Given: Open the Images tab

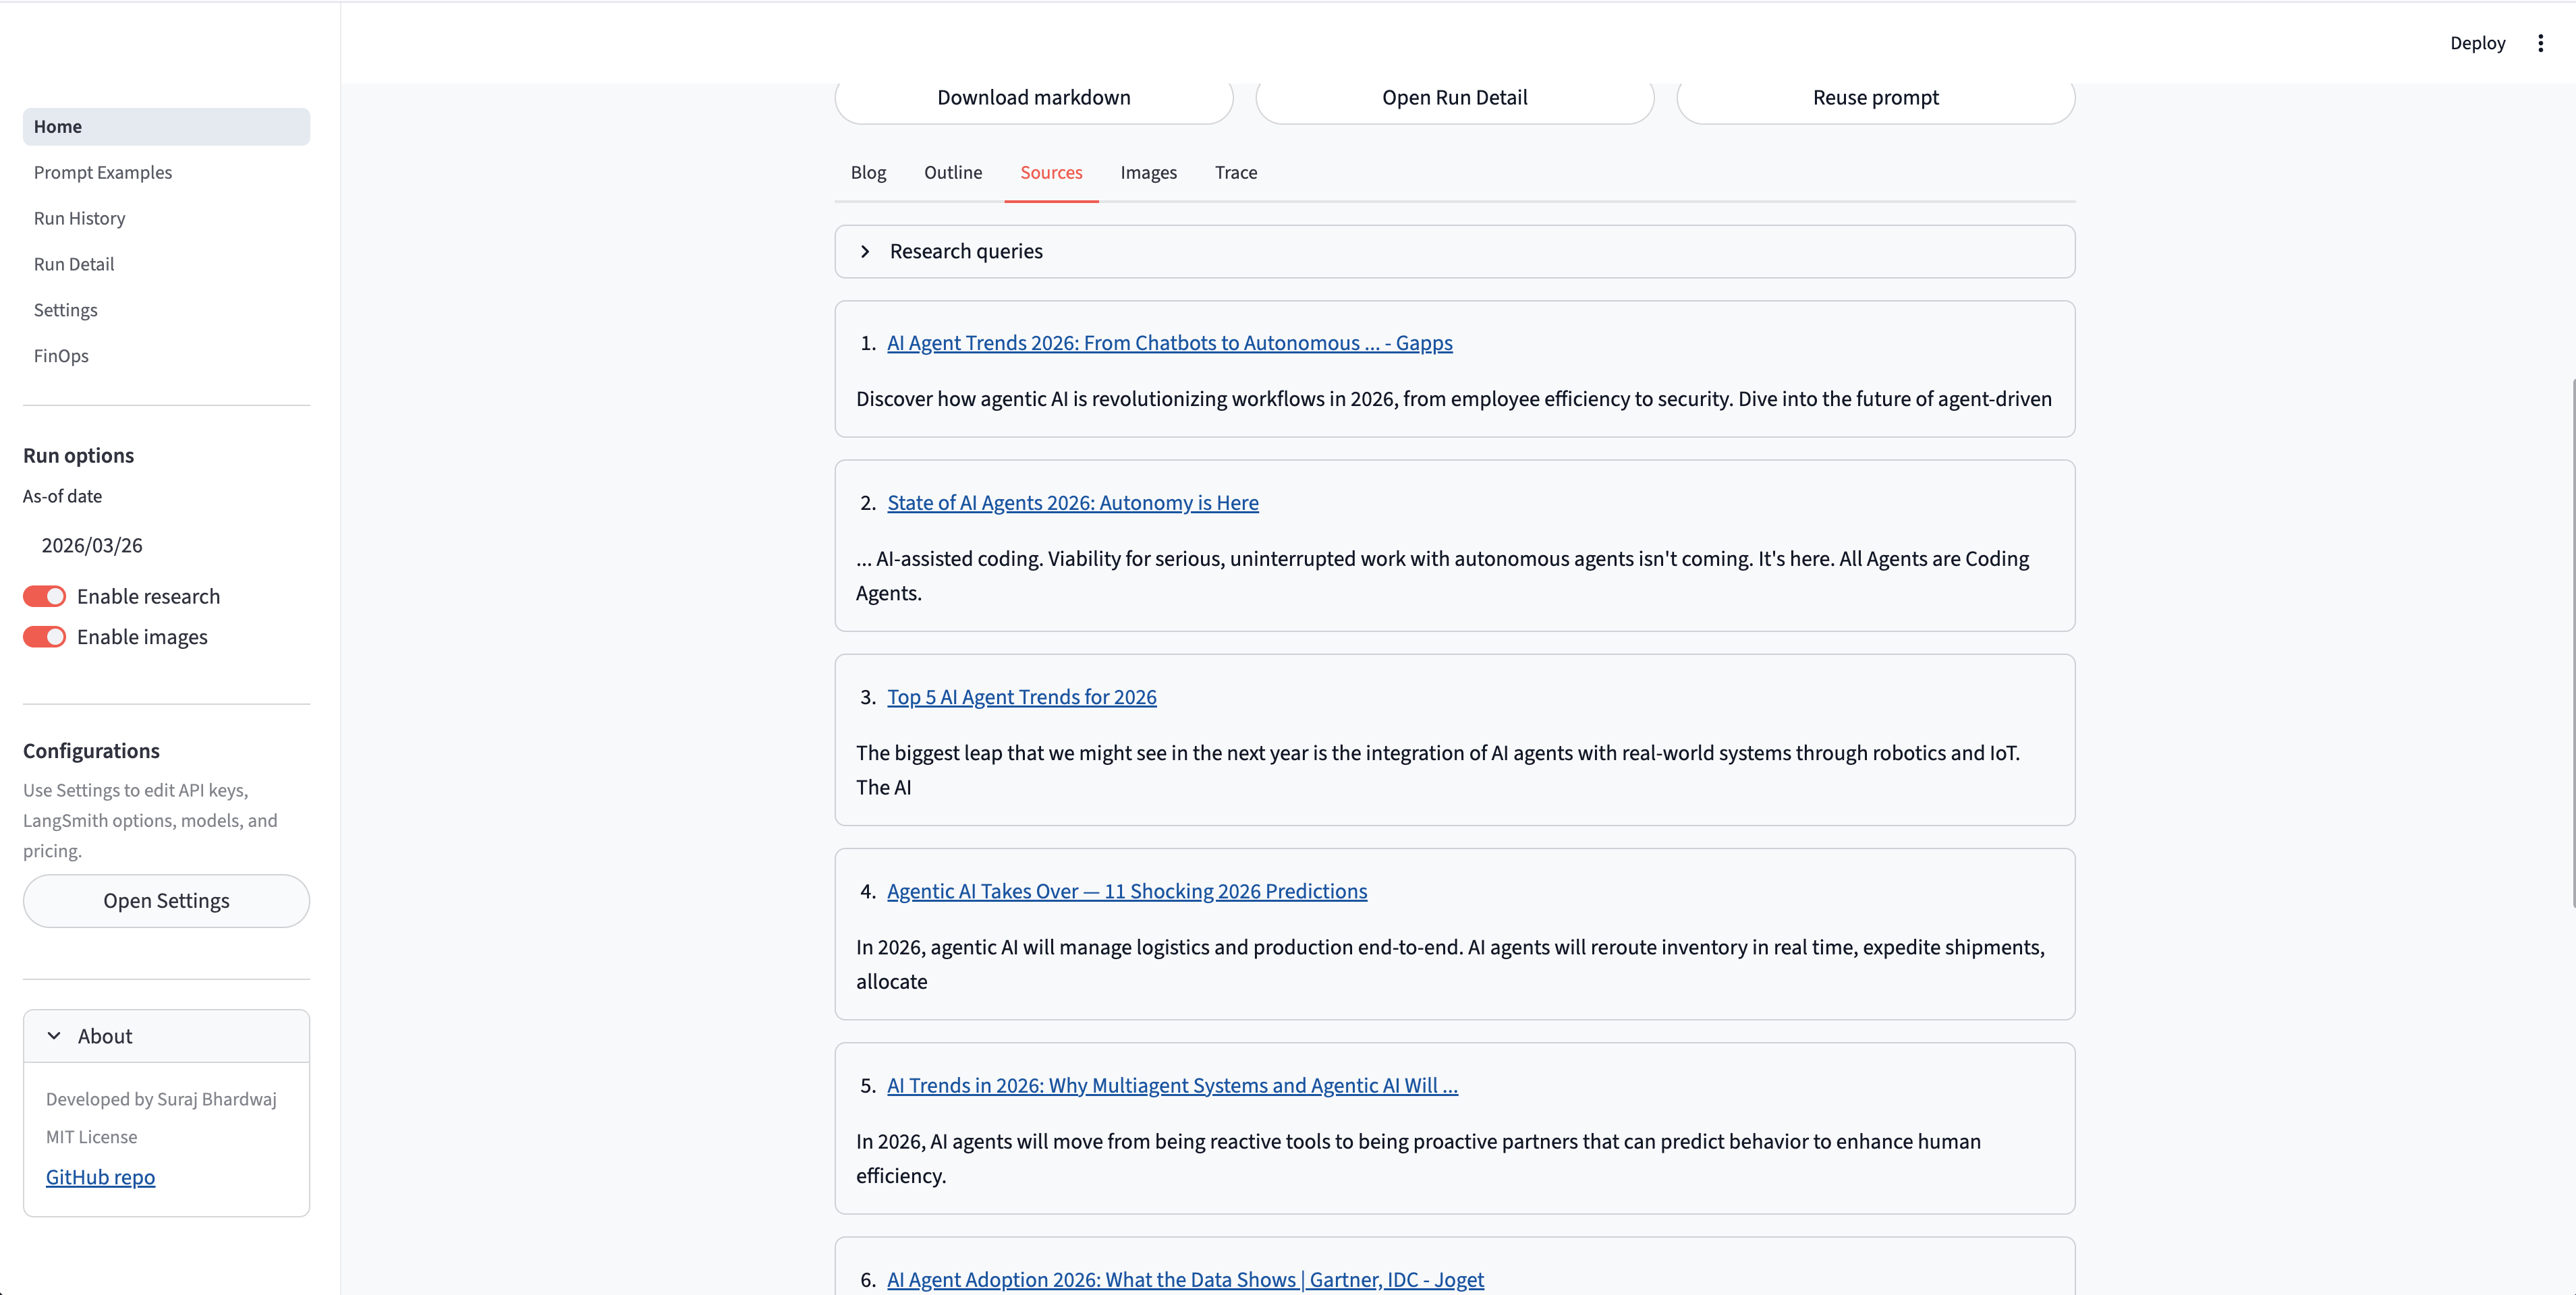Looking at the screenshot, I should [1148, 173].
